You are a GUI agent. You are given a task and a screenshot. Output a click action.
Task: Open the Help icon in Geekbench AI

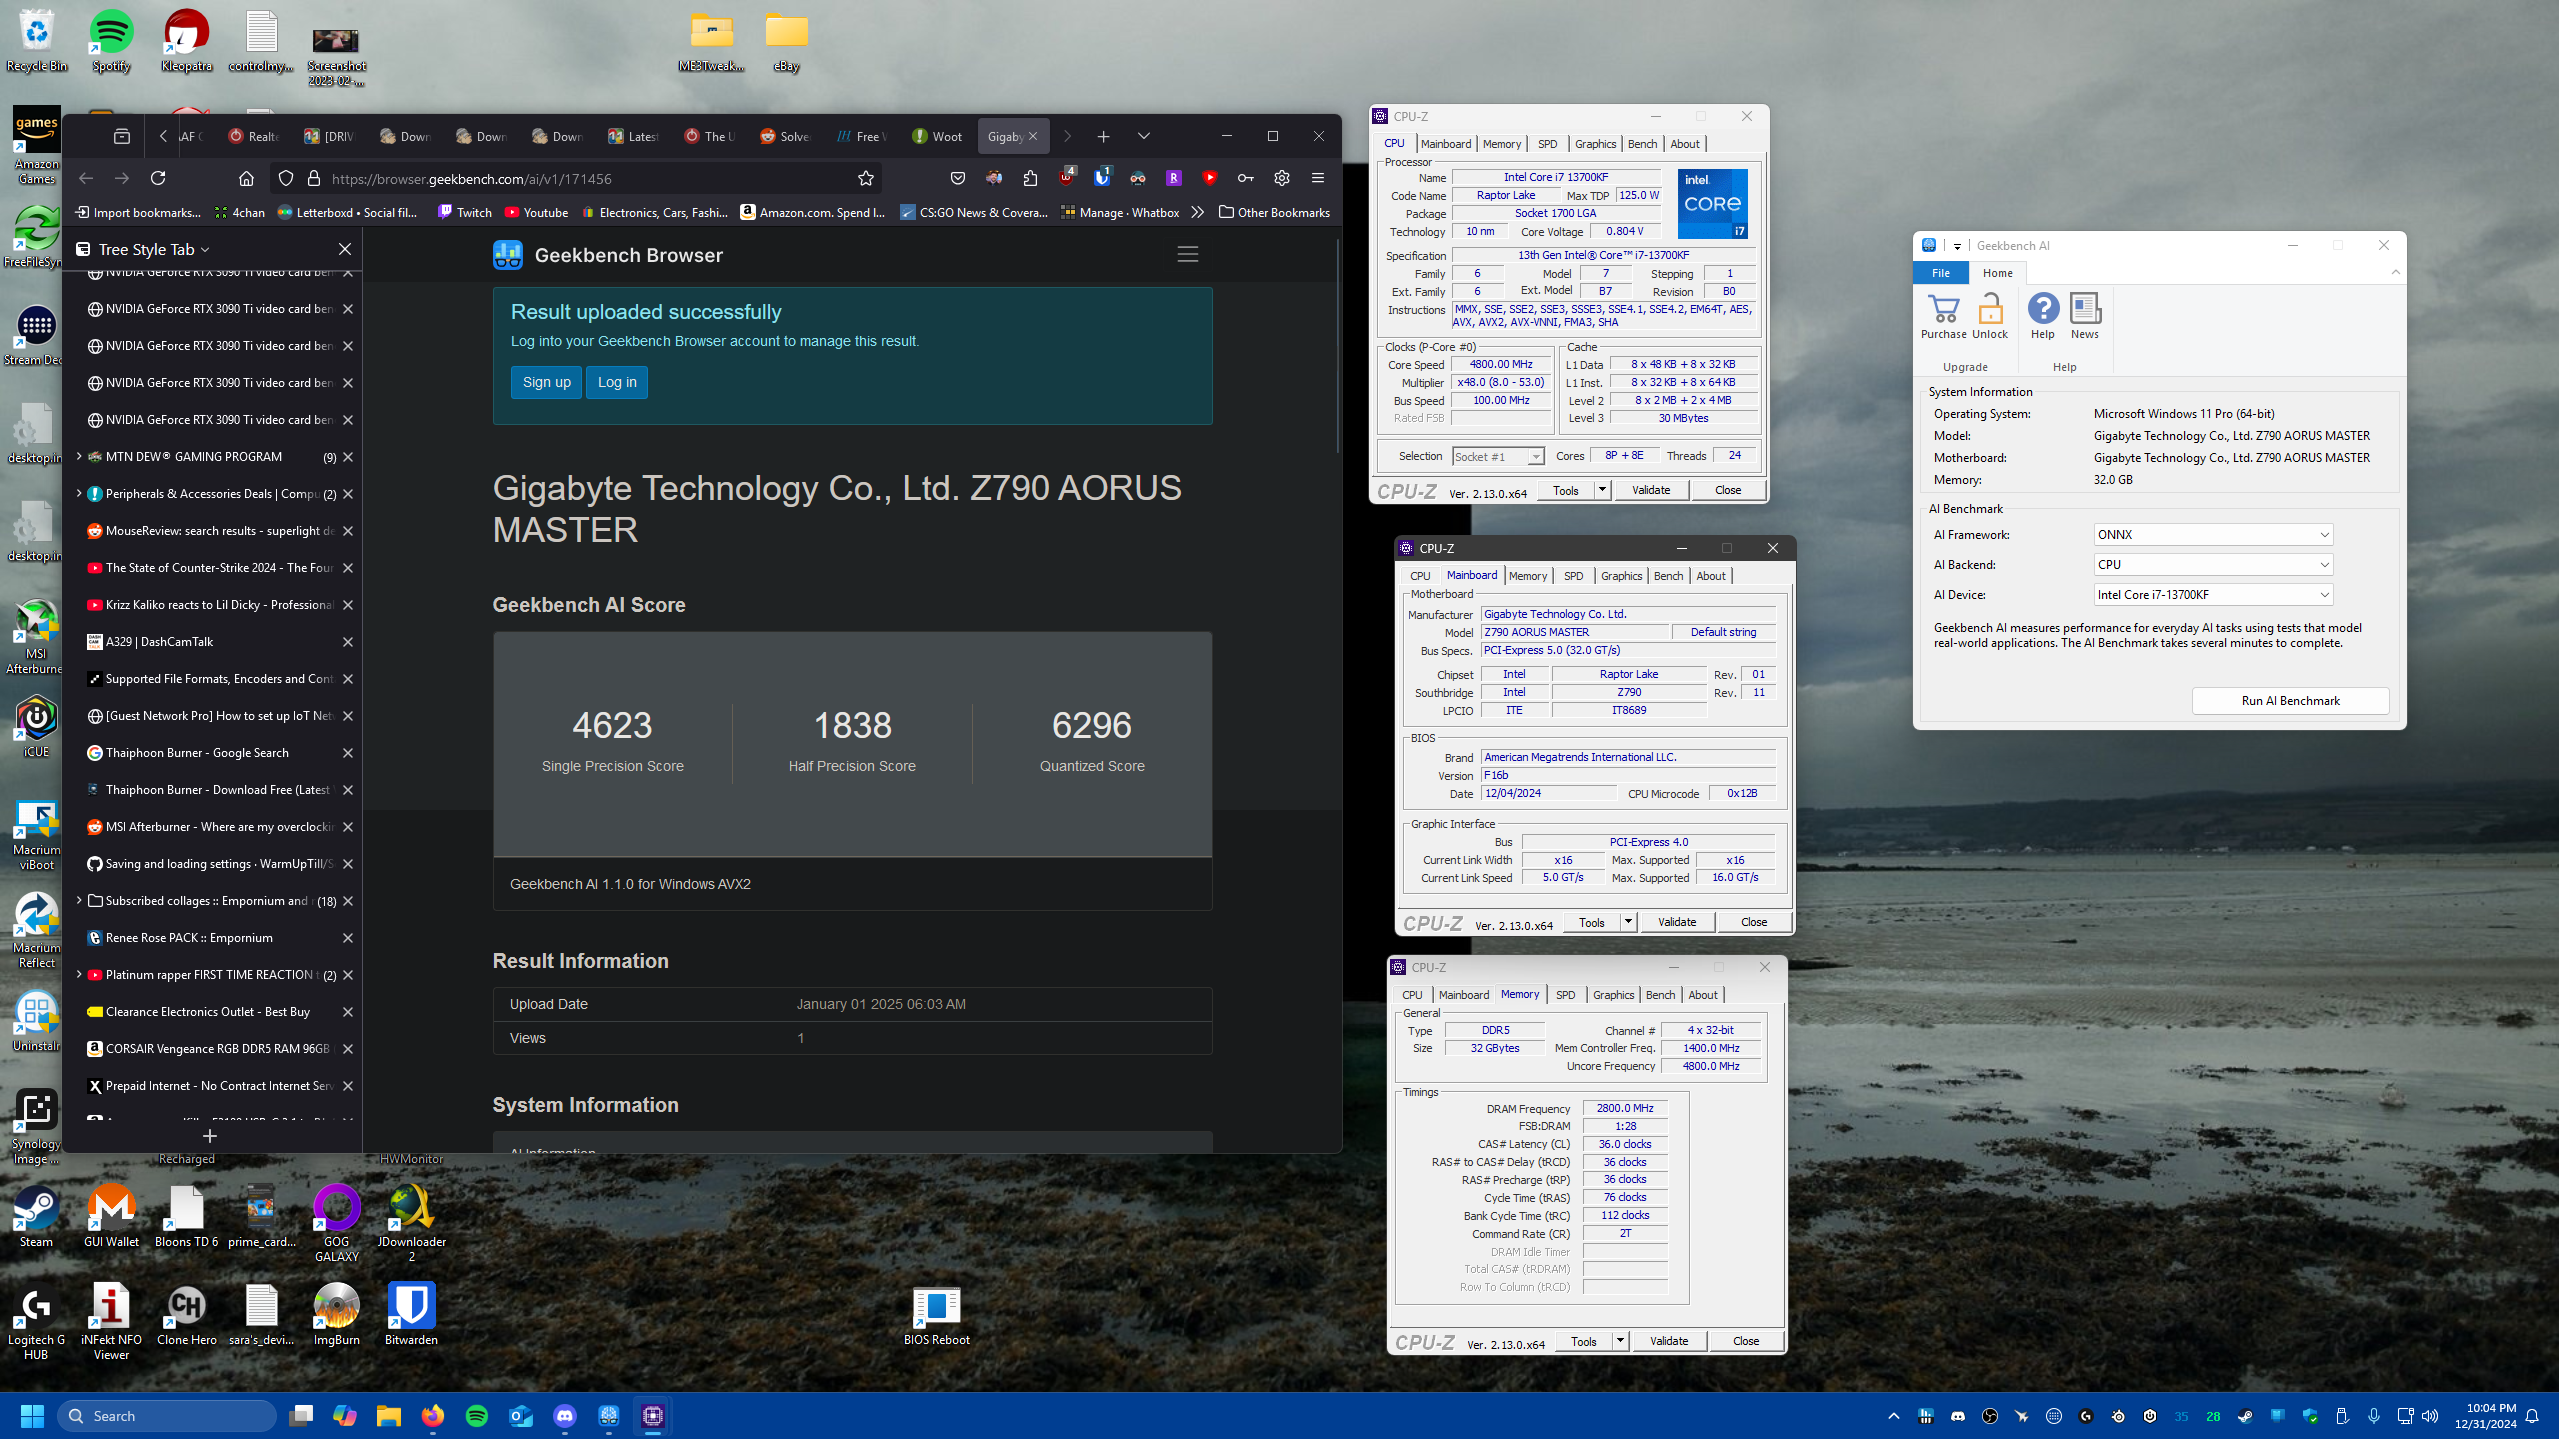click(2043, 316)
